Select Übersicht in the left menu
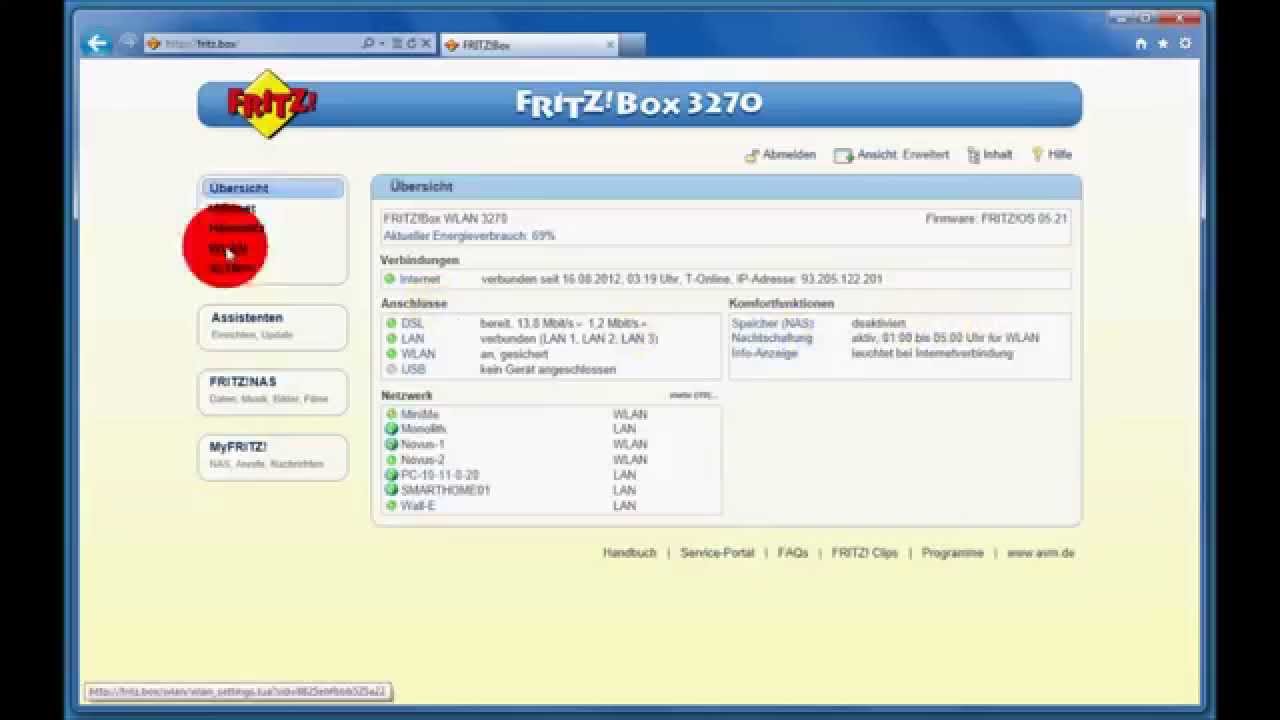This screenshot has height=720, width=1280. [273, 188]
